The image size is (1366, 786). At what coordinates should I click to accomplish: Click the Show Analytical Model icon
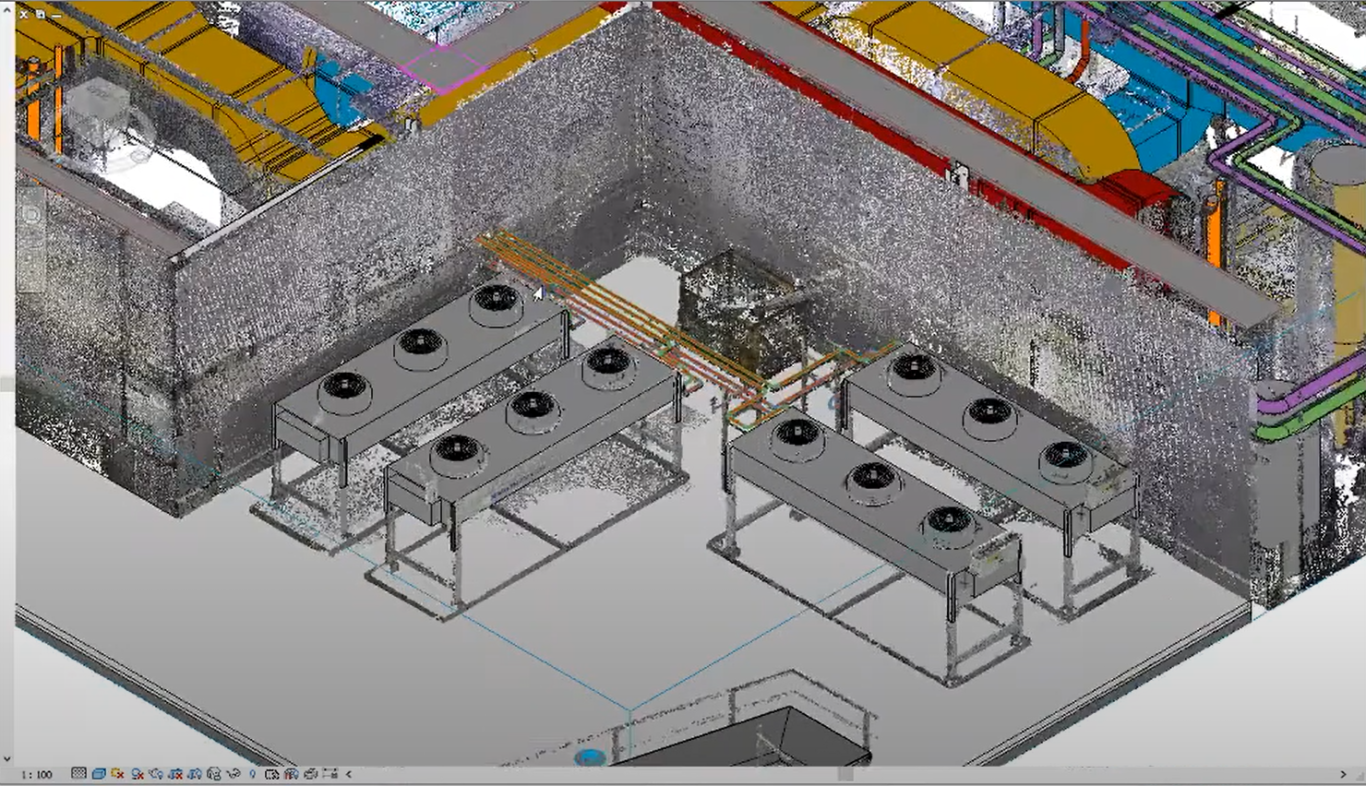(291, 774)
